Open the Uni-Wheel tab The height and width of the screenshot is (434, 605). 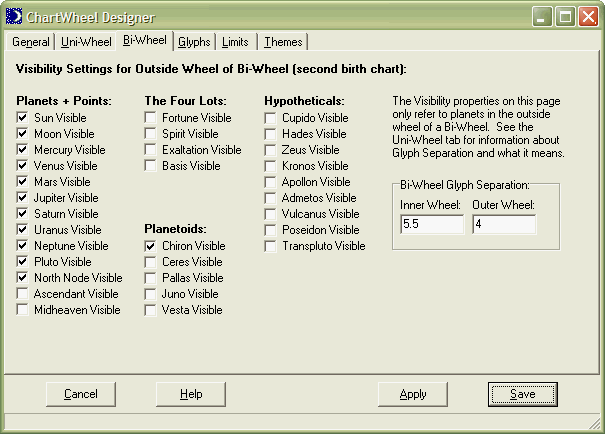[x=86, y=42]
